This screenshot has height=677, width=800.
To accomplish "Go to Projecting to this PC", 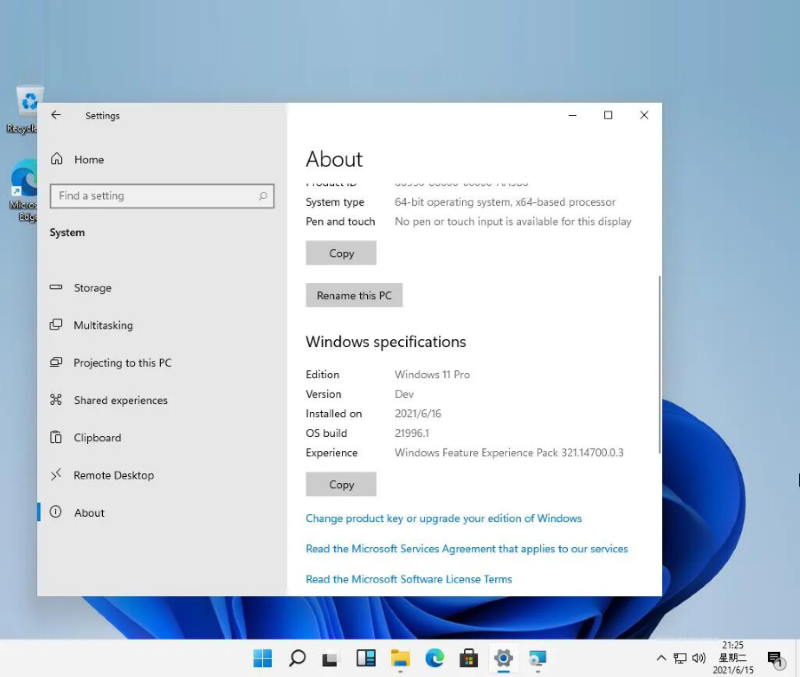I will click(x=122, y=363).
